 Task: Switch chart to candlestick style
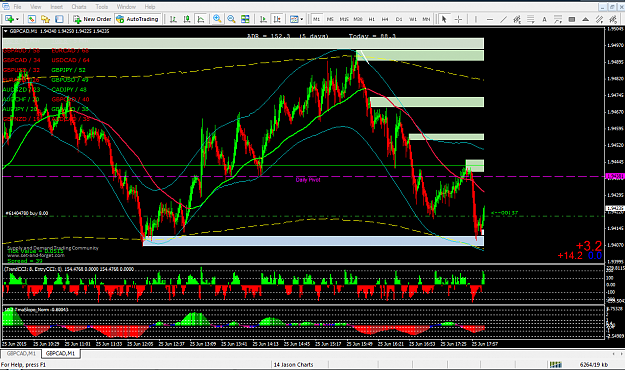point(187,19)
